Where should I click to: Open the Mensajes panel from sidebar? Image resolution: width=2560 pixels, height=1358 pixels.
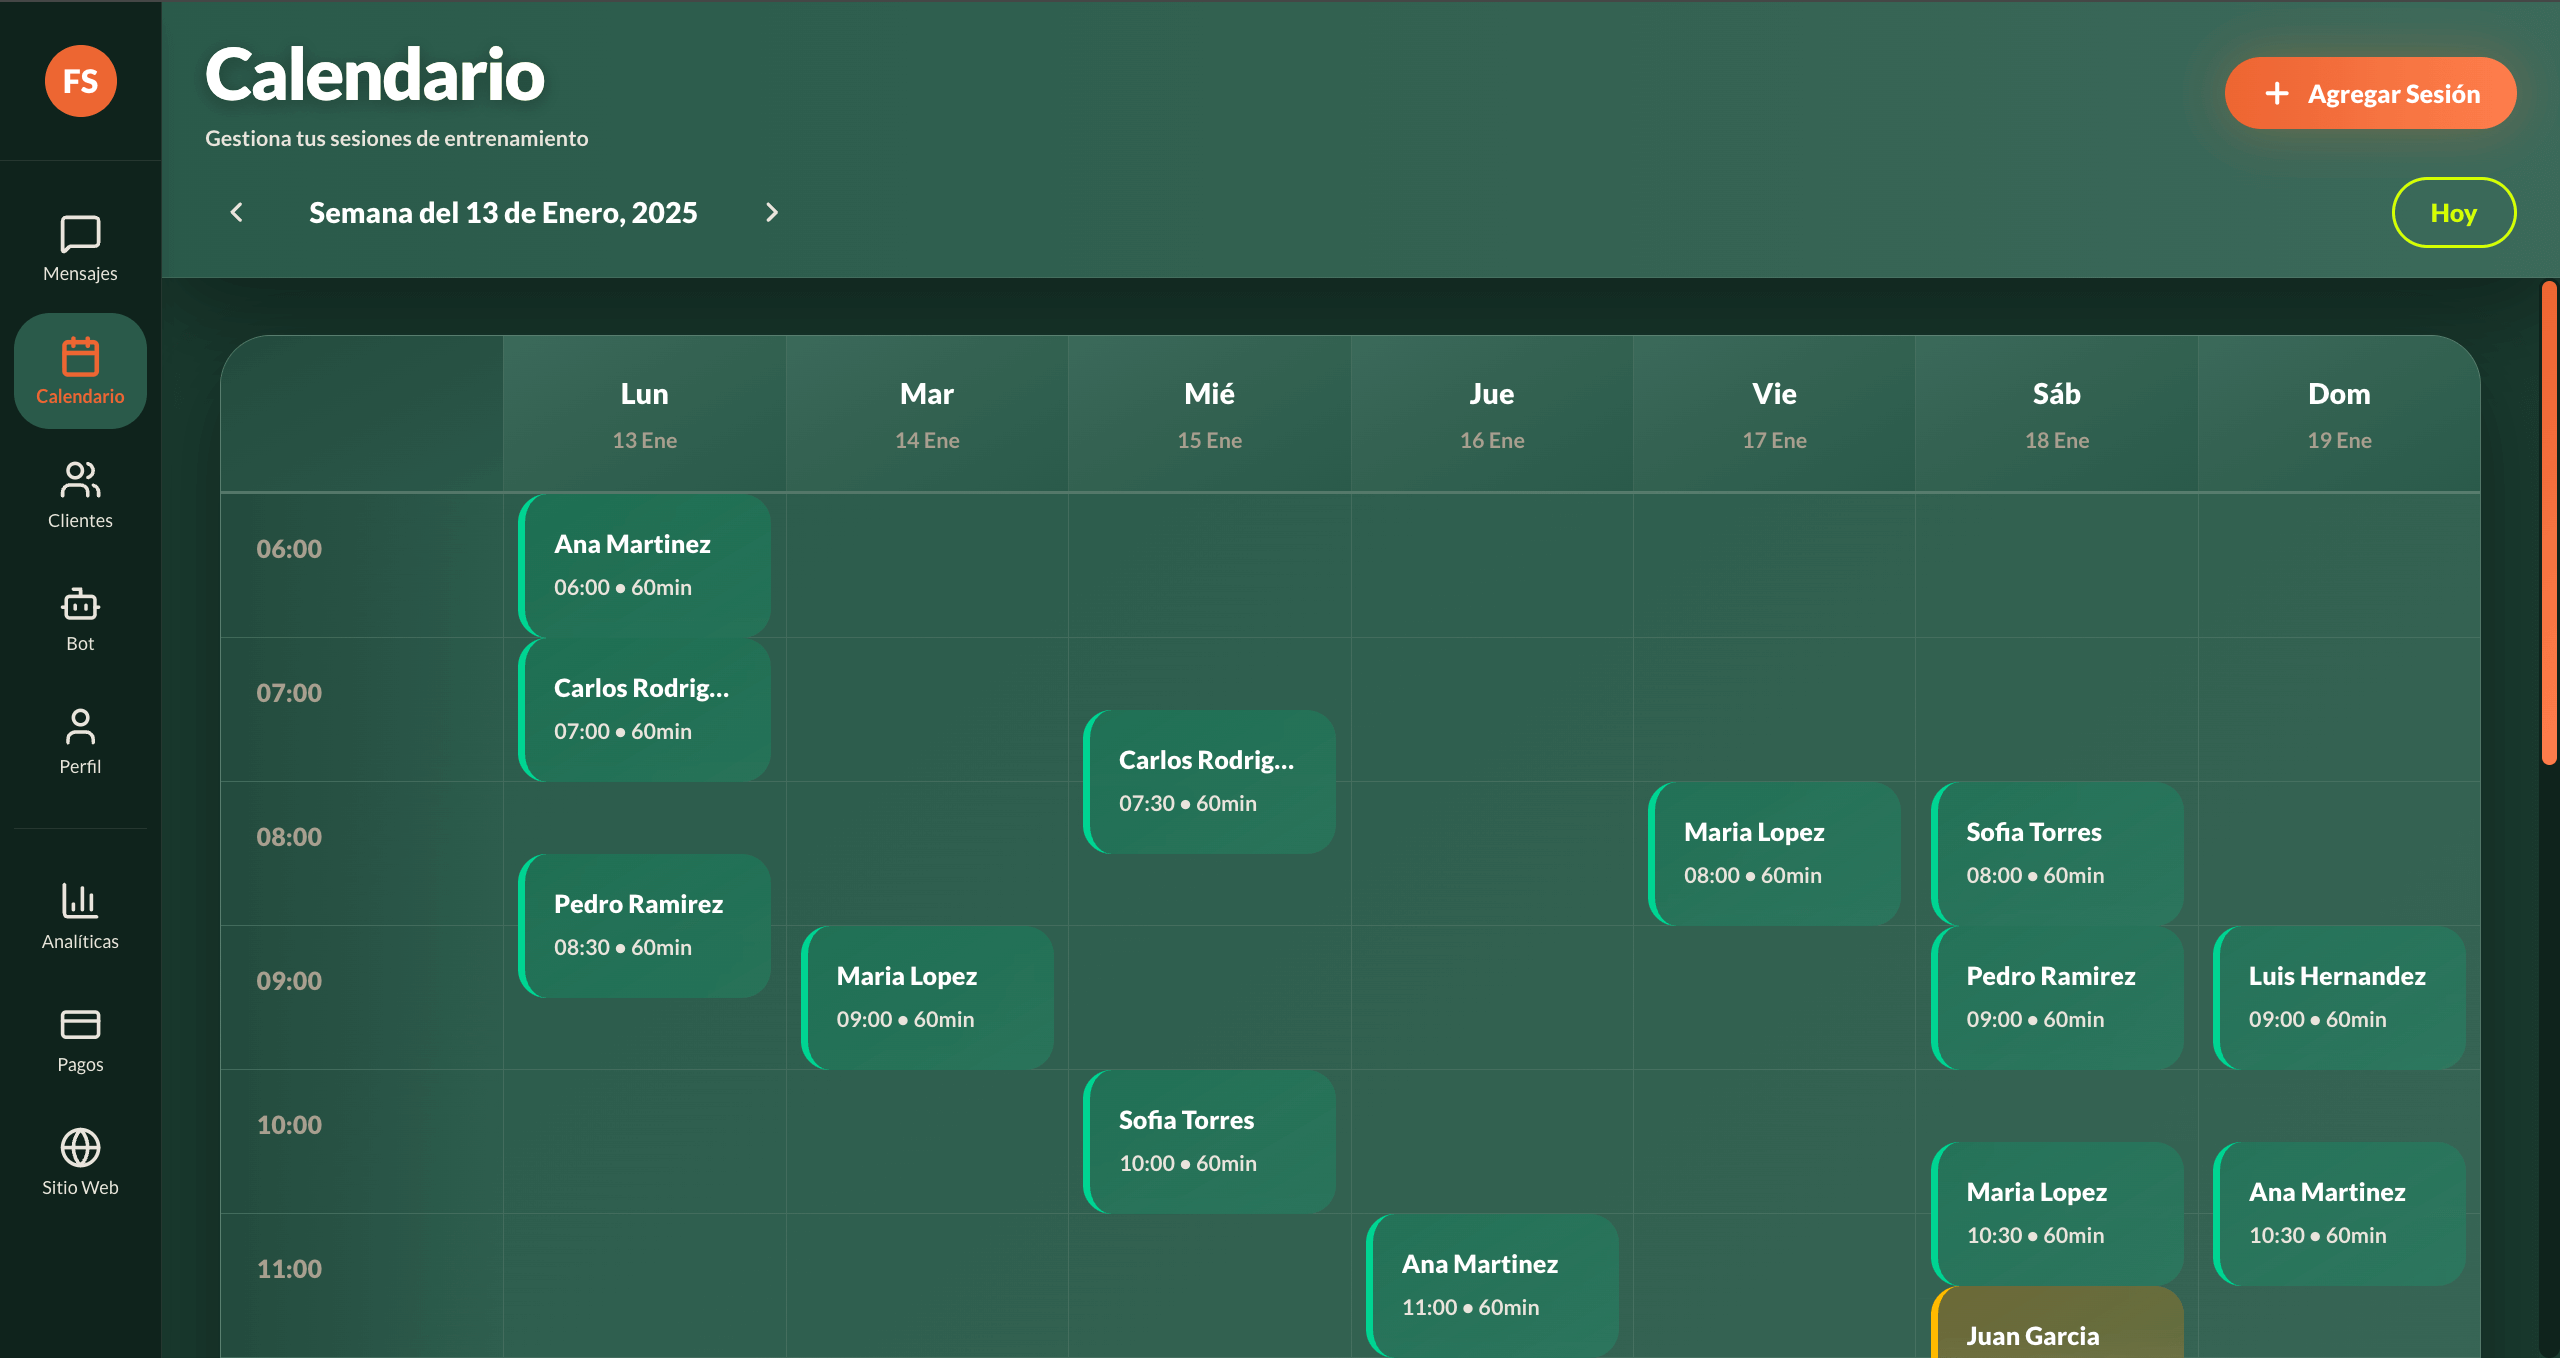pyautogui.click(x=80, y=245)
